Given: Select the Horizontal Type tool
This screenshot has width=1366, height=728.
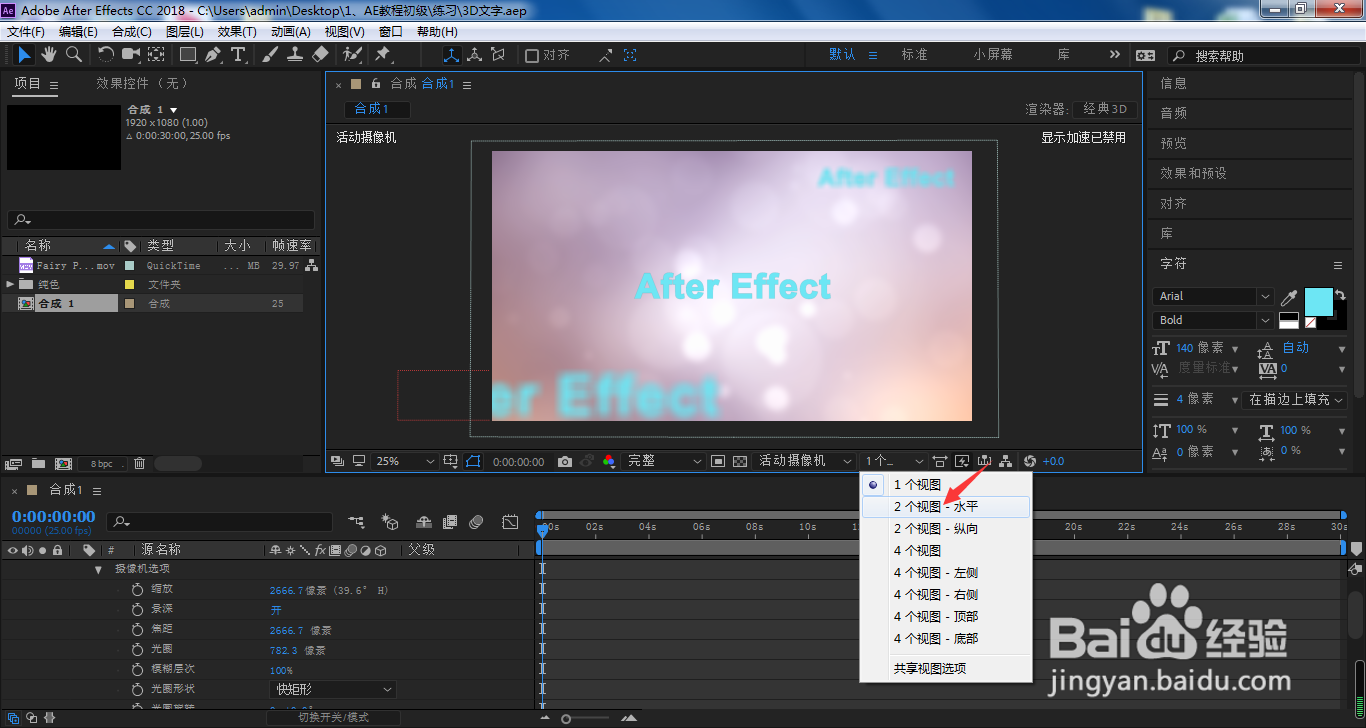Looking at the screenshot, I should pyautogui.click(x=238, y=54).
